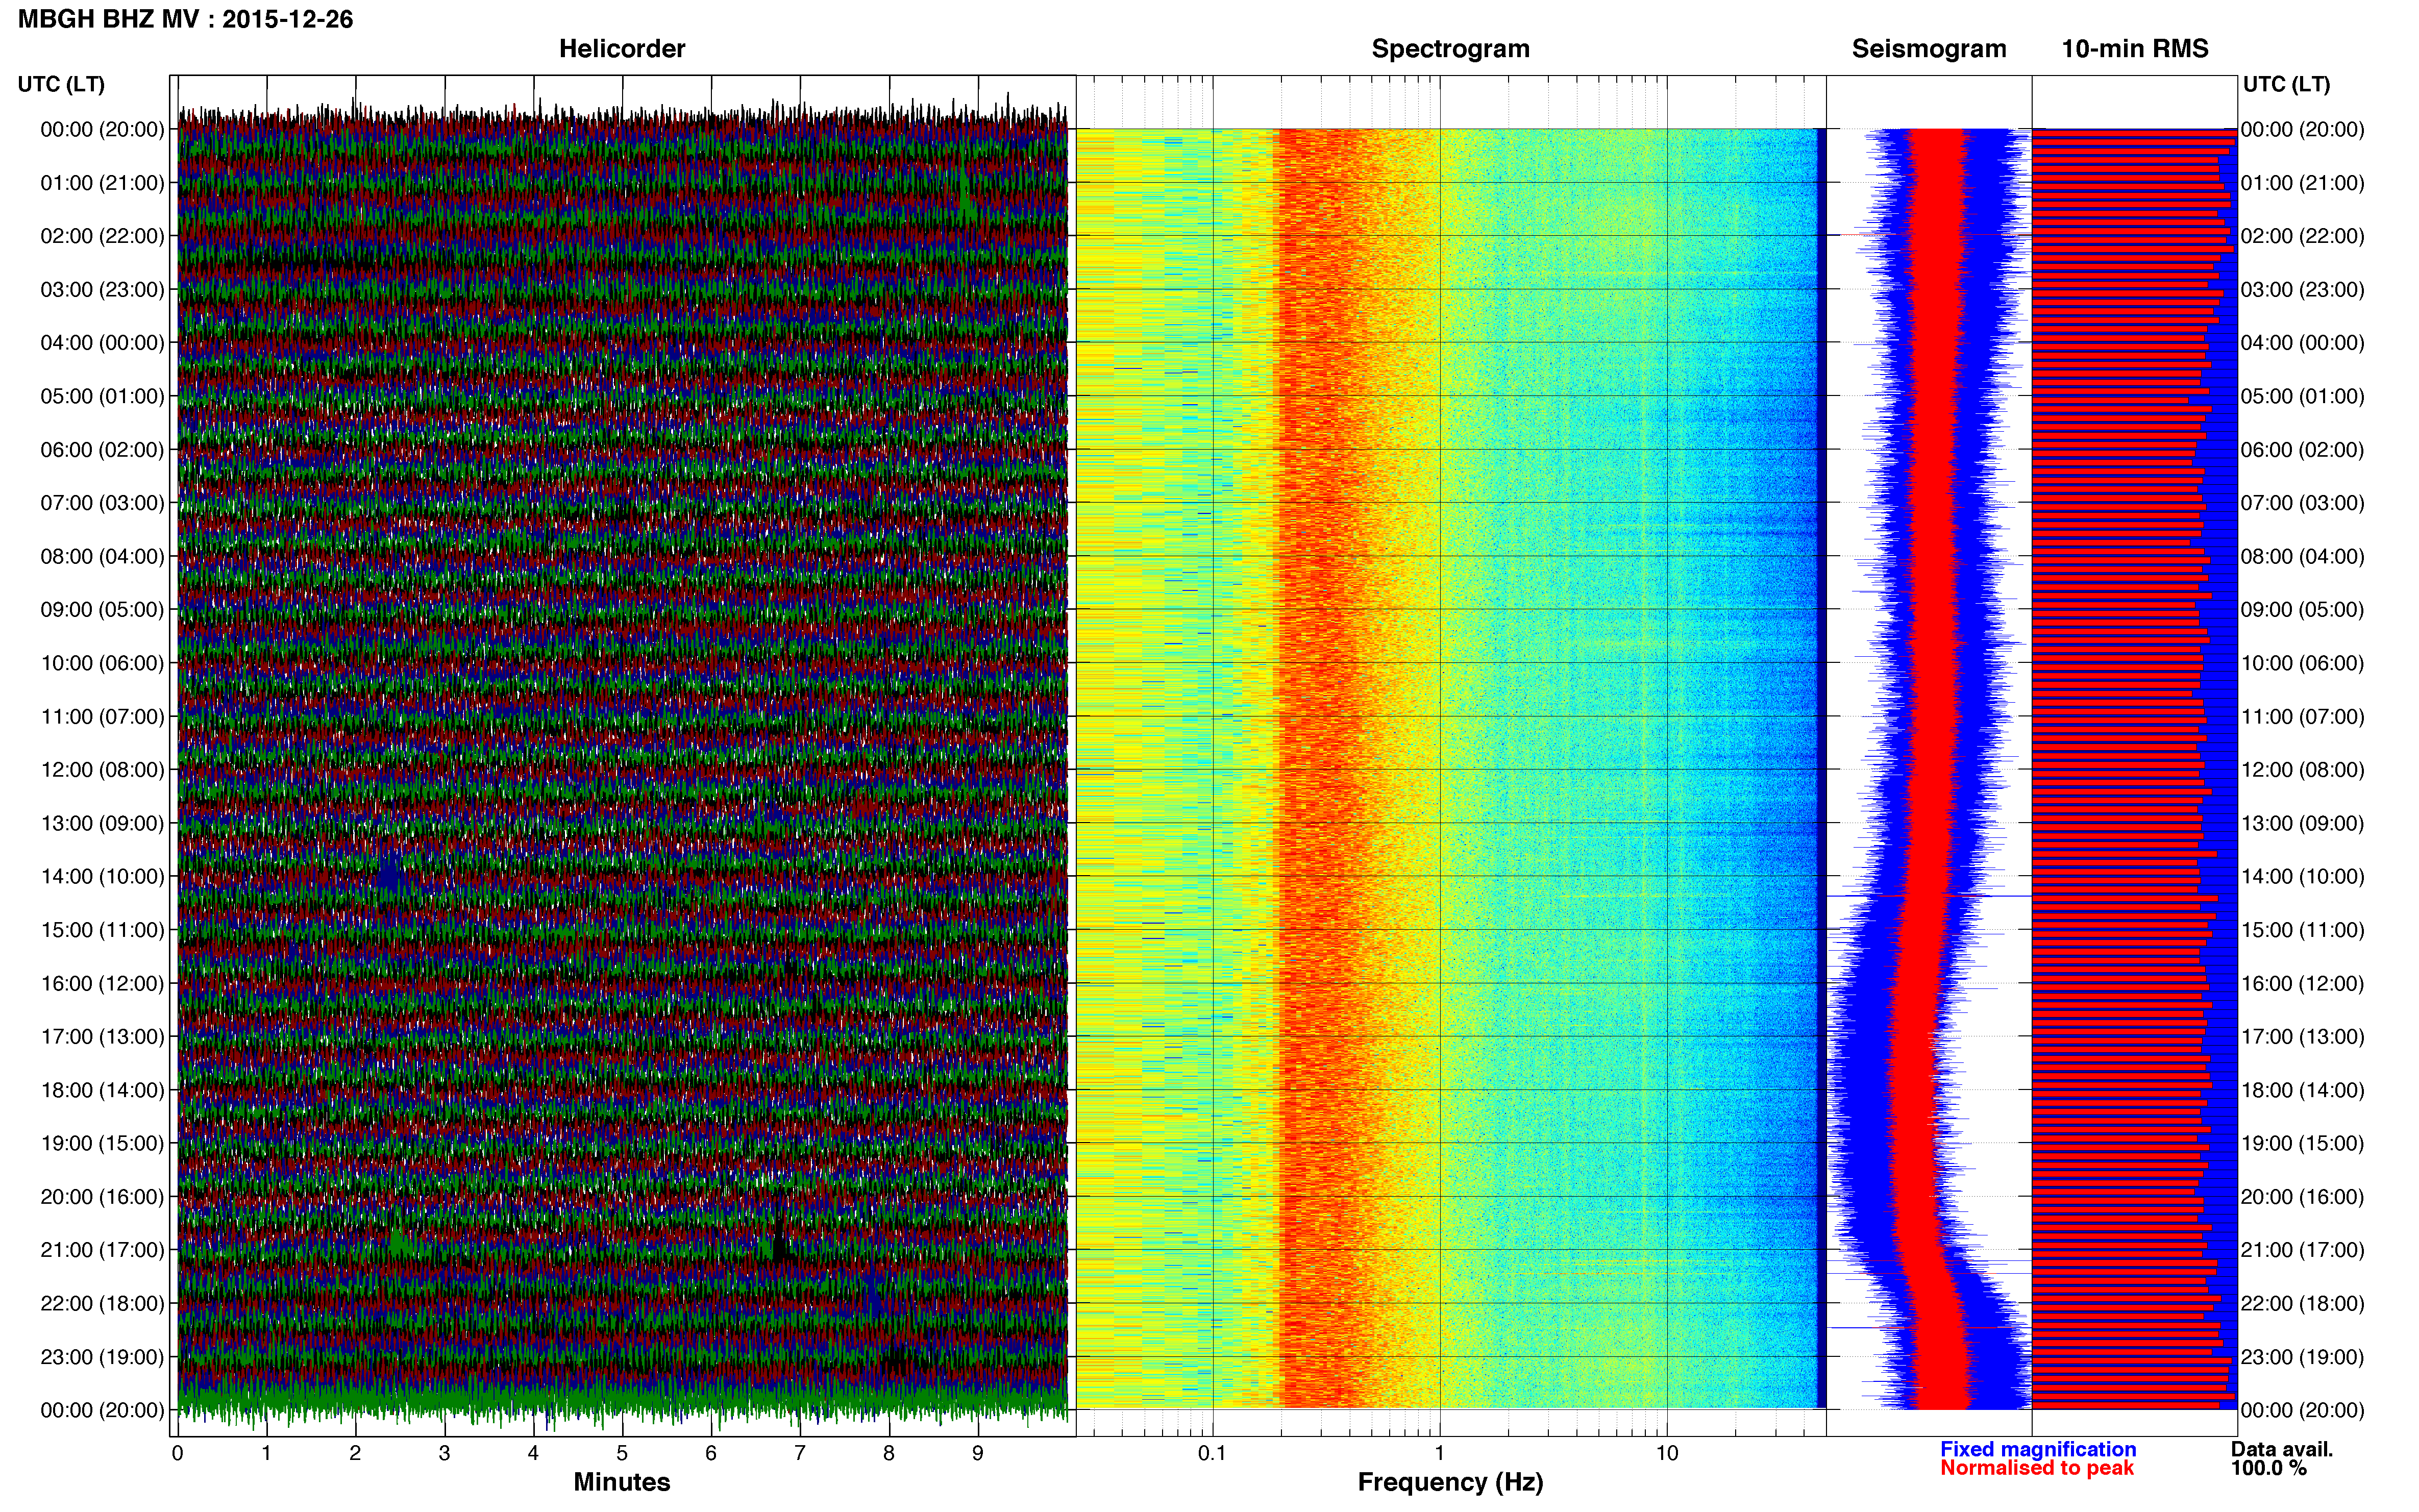Click '18:00 (14:00)' label beside the RMS panel
2419x1512 pixels.
(x=2302, y=1090)
